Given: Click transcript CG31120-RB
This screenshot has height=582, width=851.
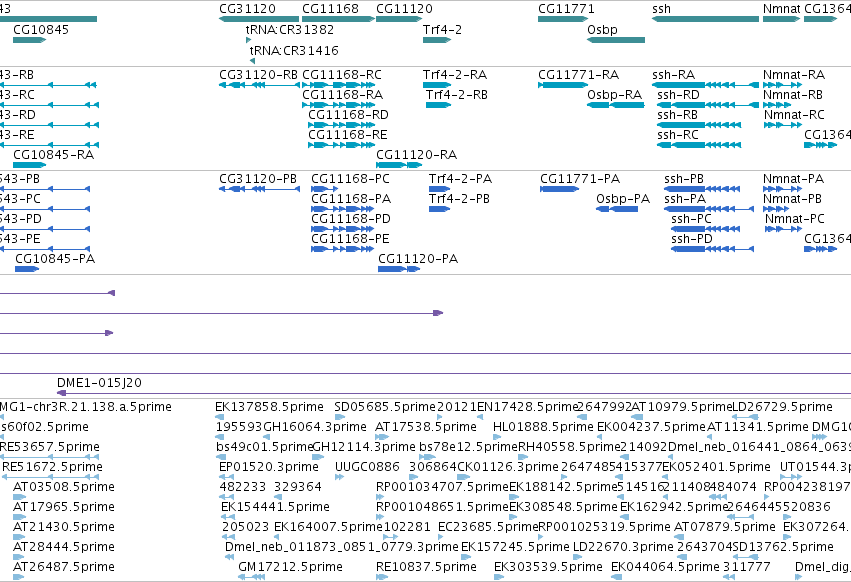Looking at the screenshot, I should 258,75.
